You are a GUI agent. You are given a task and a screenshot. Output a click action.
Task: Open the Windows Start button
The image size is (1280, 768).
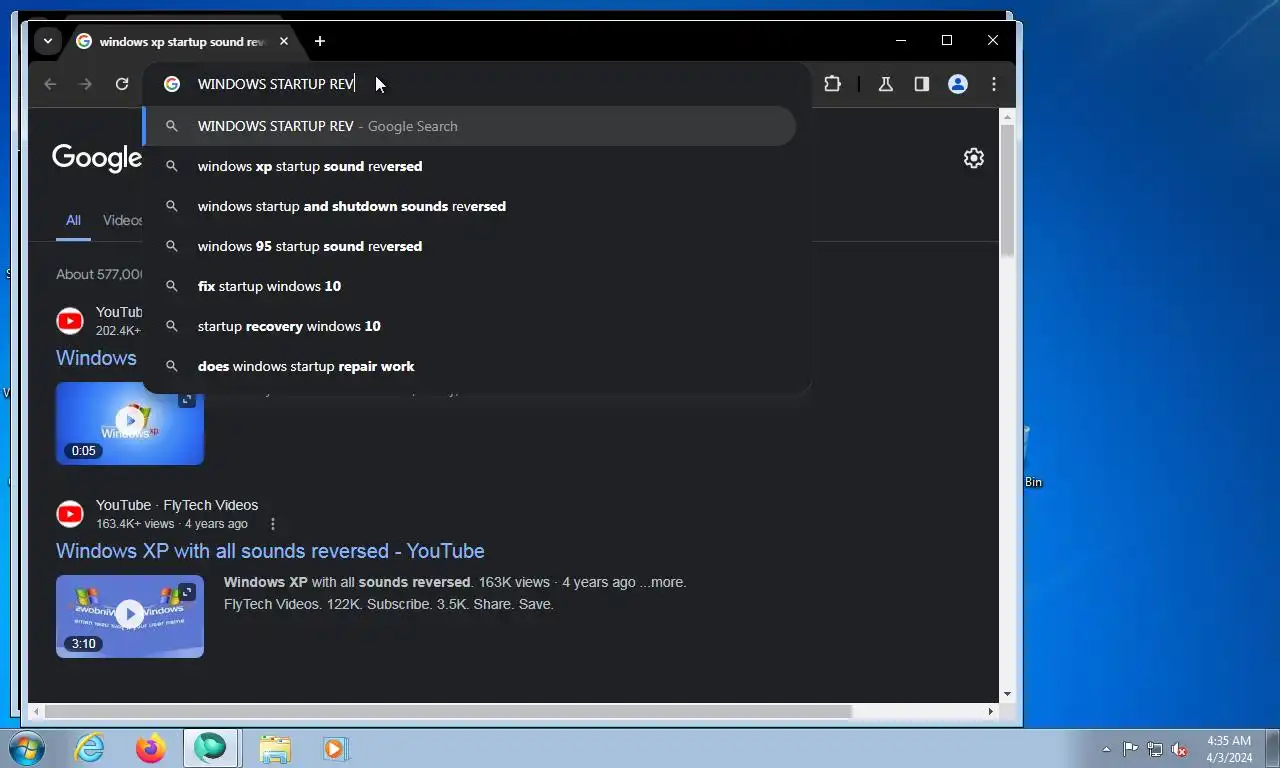tap(27, 748)
